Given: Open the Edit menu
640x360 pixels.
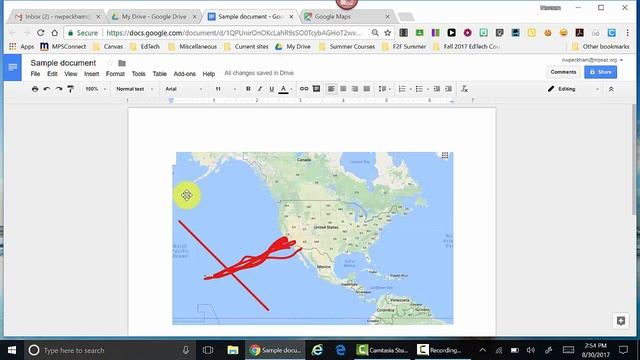Looking at the screenshot, I should coord(52,74).
